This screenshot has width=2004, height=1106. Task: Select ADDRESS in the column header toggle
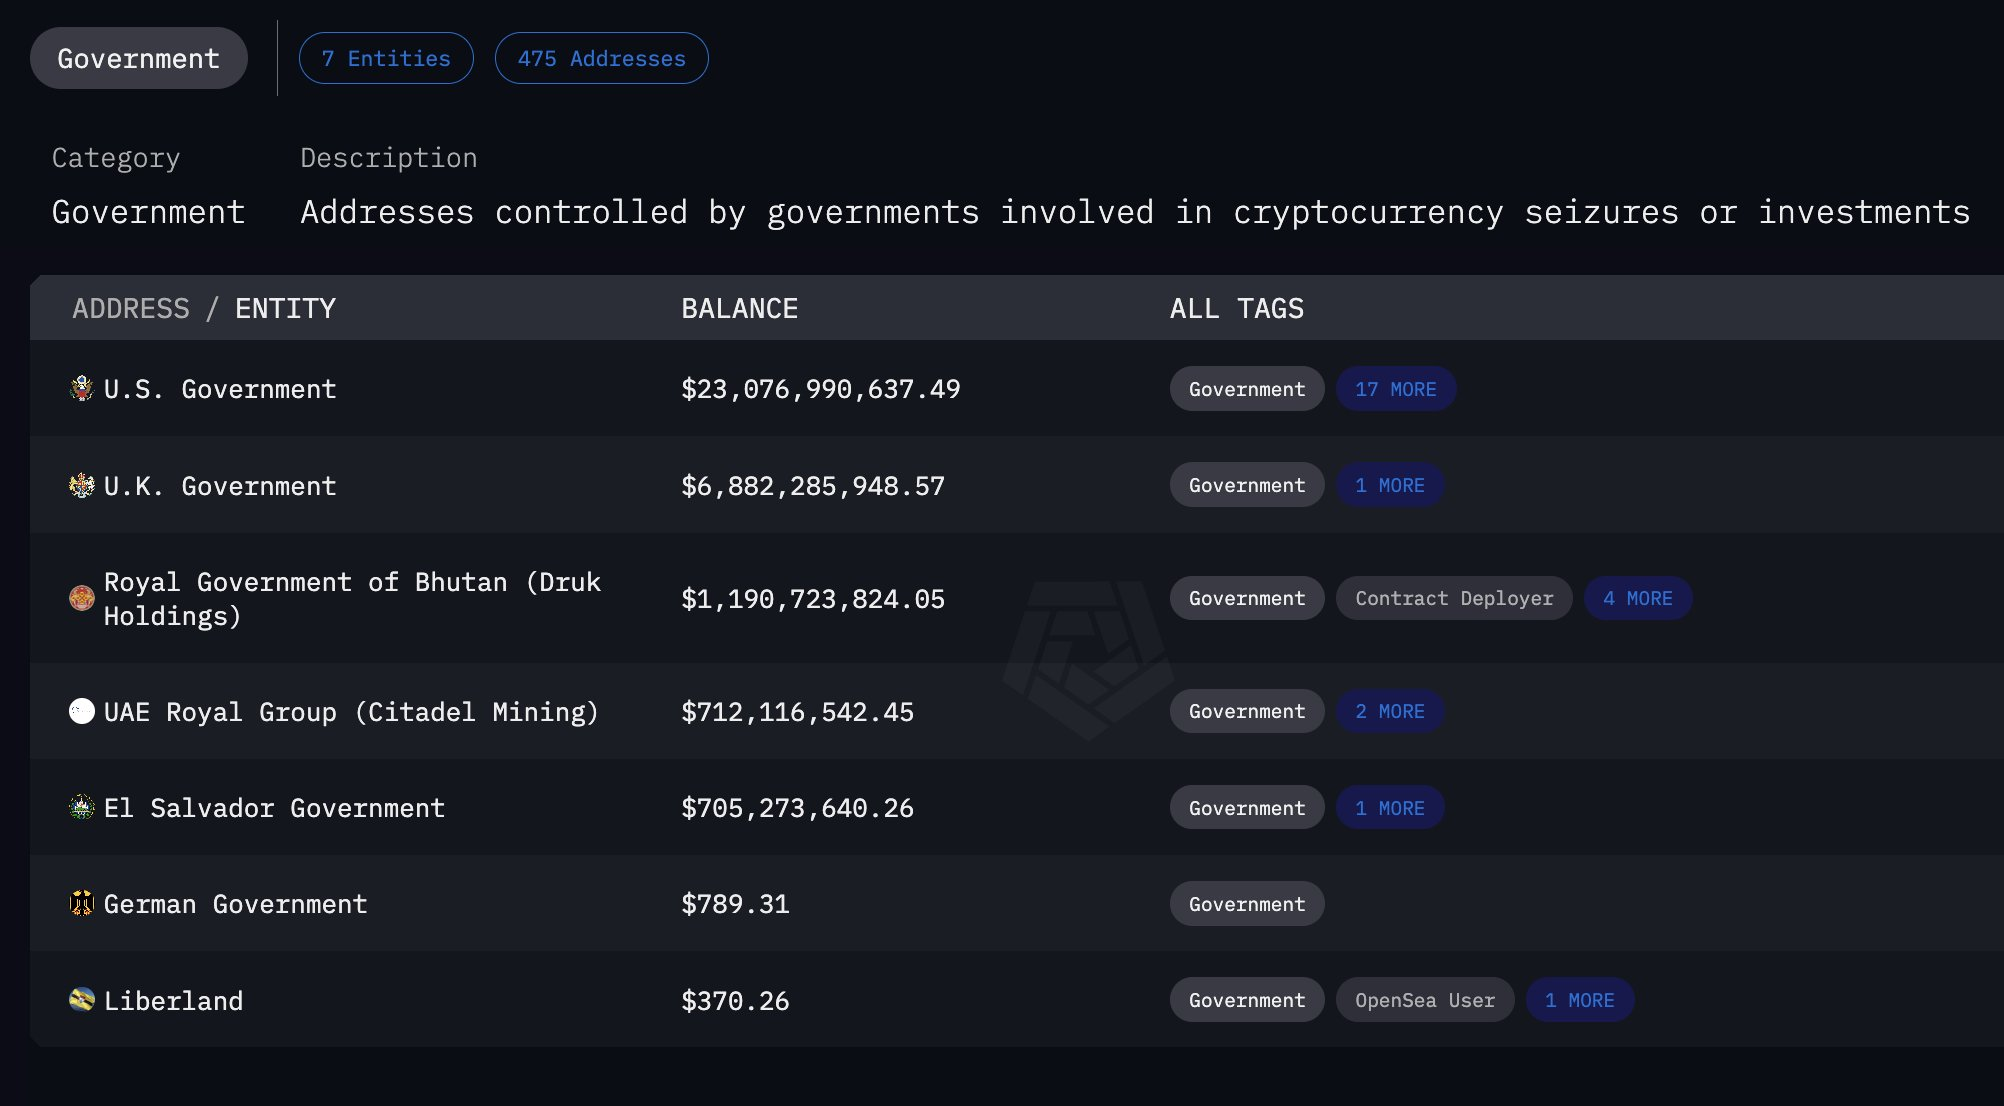tap(131, 308)
